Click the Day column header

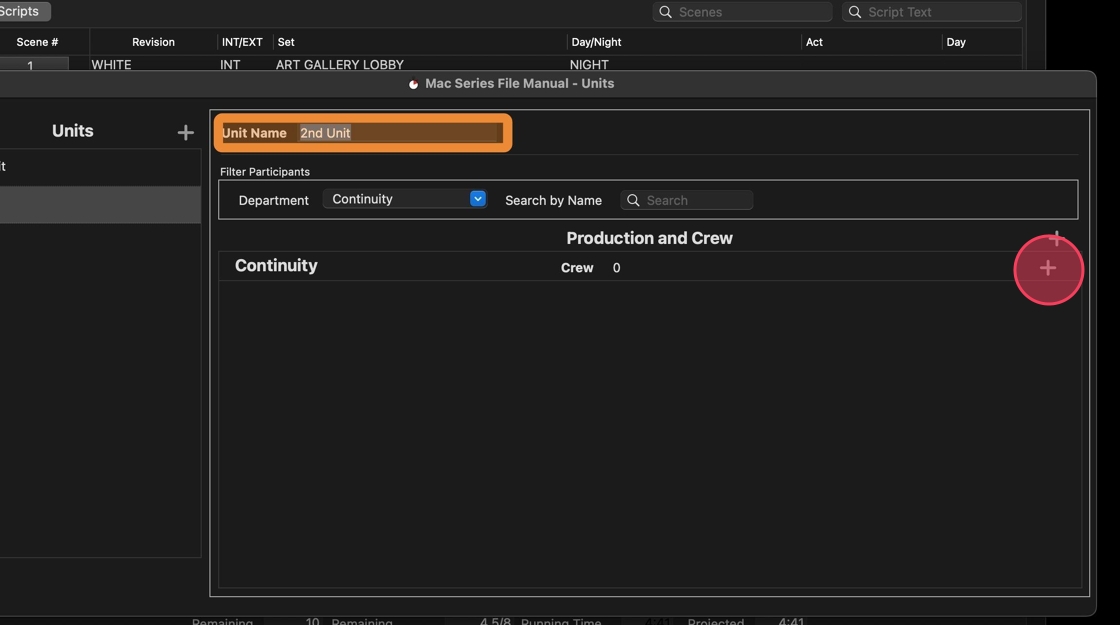[x=956, y=42]
